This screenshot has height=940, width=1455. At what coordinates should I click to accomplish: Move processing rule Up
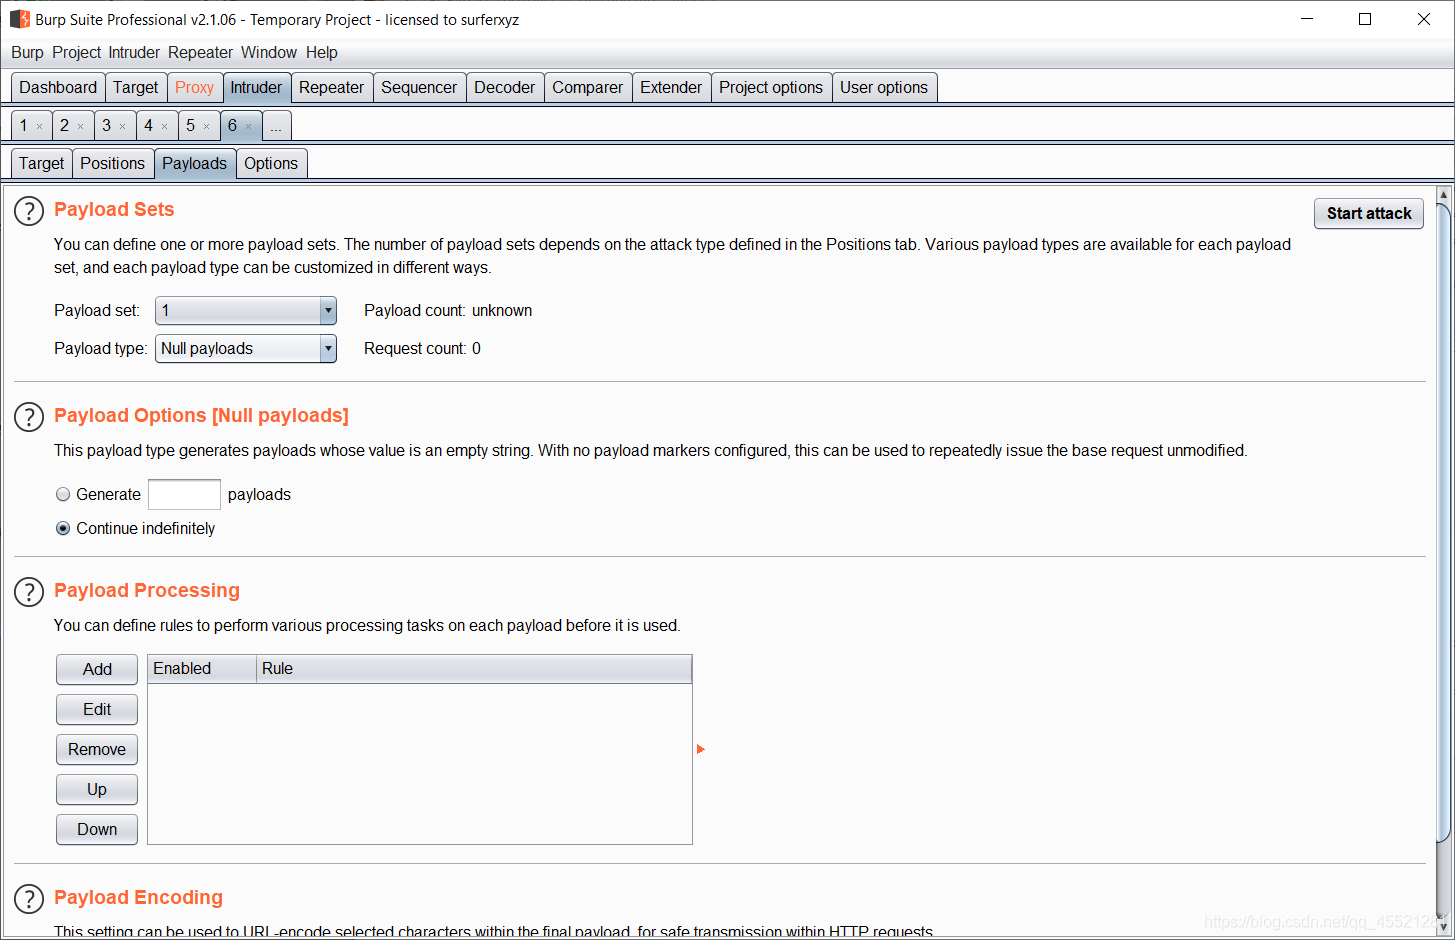(x=97, y=790)
